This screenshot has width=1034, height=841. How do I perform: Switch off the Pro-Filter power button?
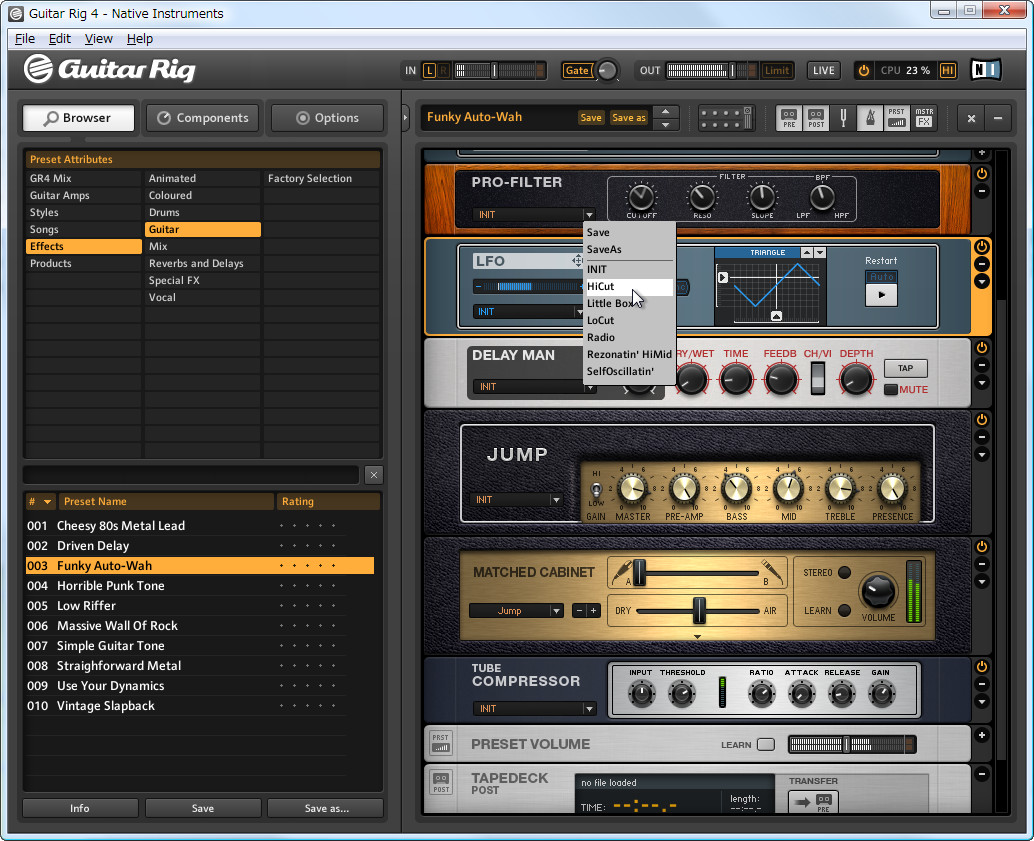pyautogui.click(x=980, y=173)
